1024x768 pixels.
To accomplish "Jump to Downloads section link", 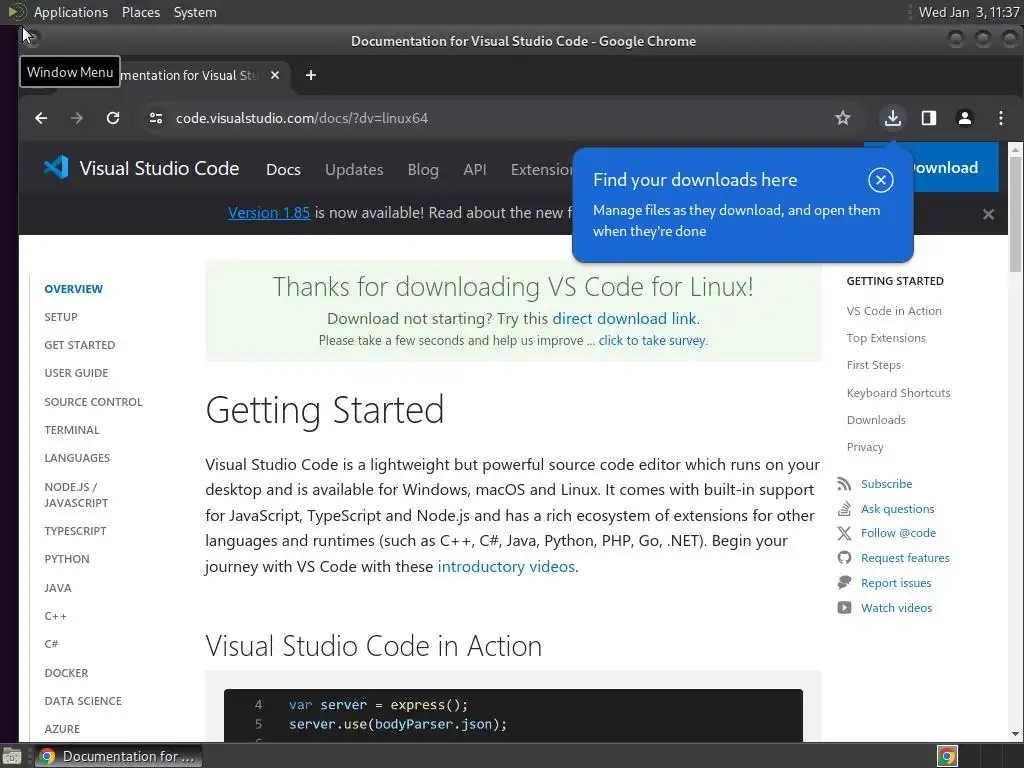I will (x=876, y=420).
